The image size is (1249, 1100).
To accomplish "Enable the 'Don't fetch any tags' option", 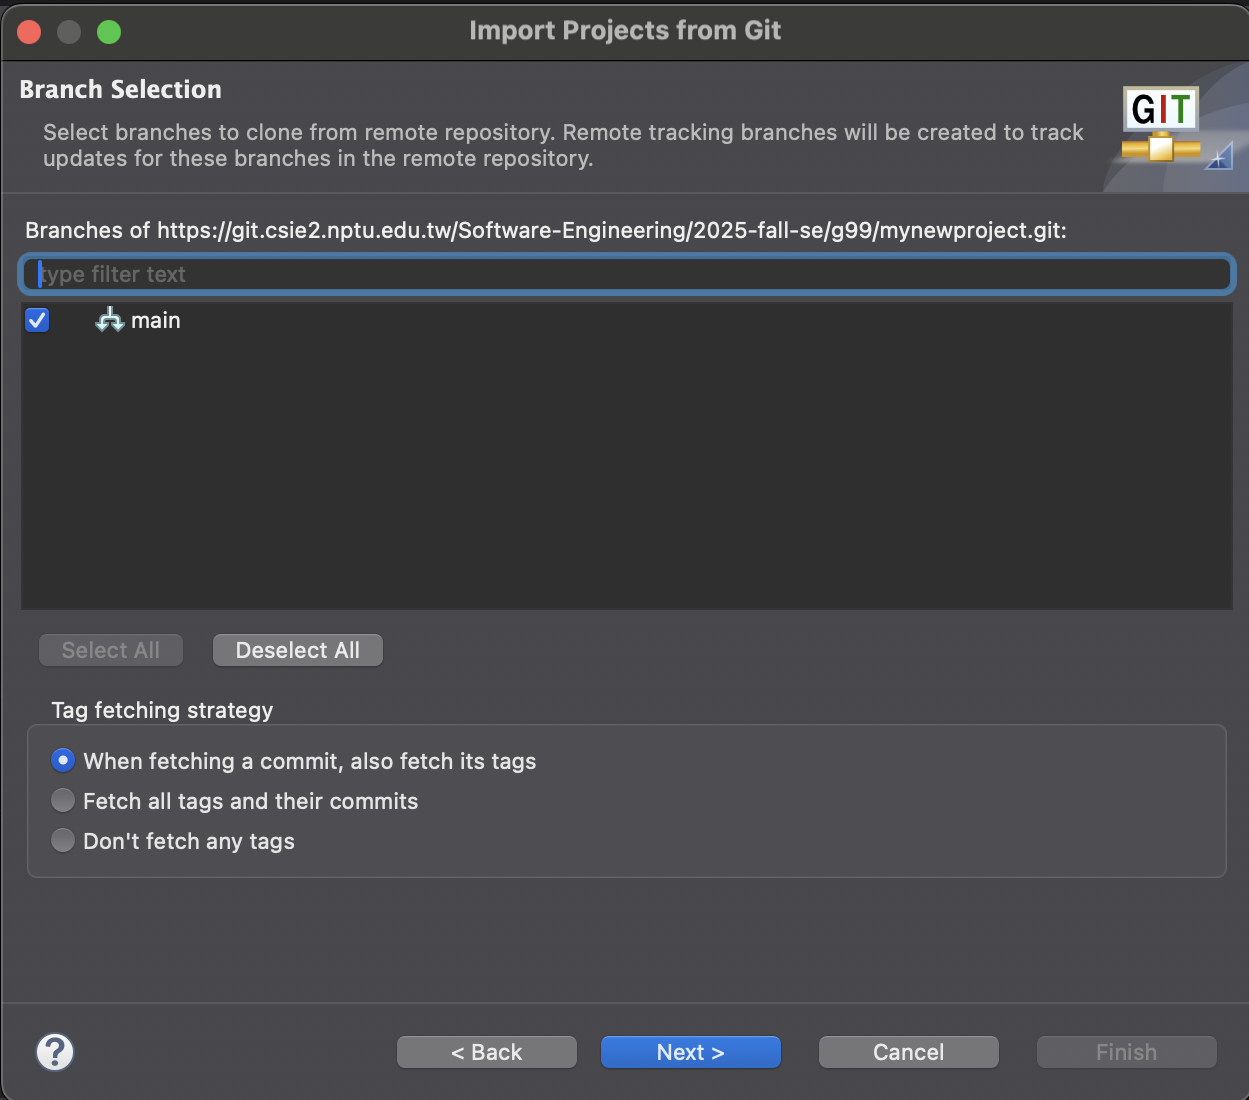I will (63, 841).
